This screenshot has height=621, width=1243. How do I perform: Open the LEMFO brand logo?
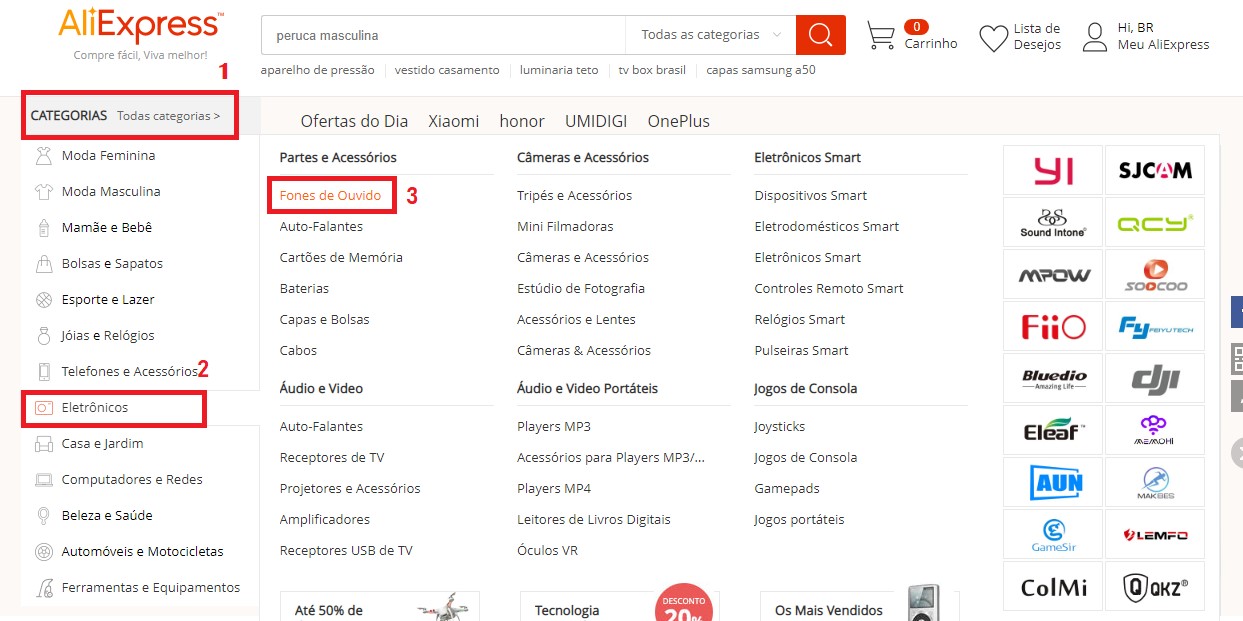tap(1155, 534)
